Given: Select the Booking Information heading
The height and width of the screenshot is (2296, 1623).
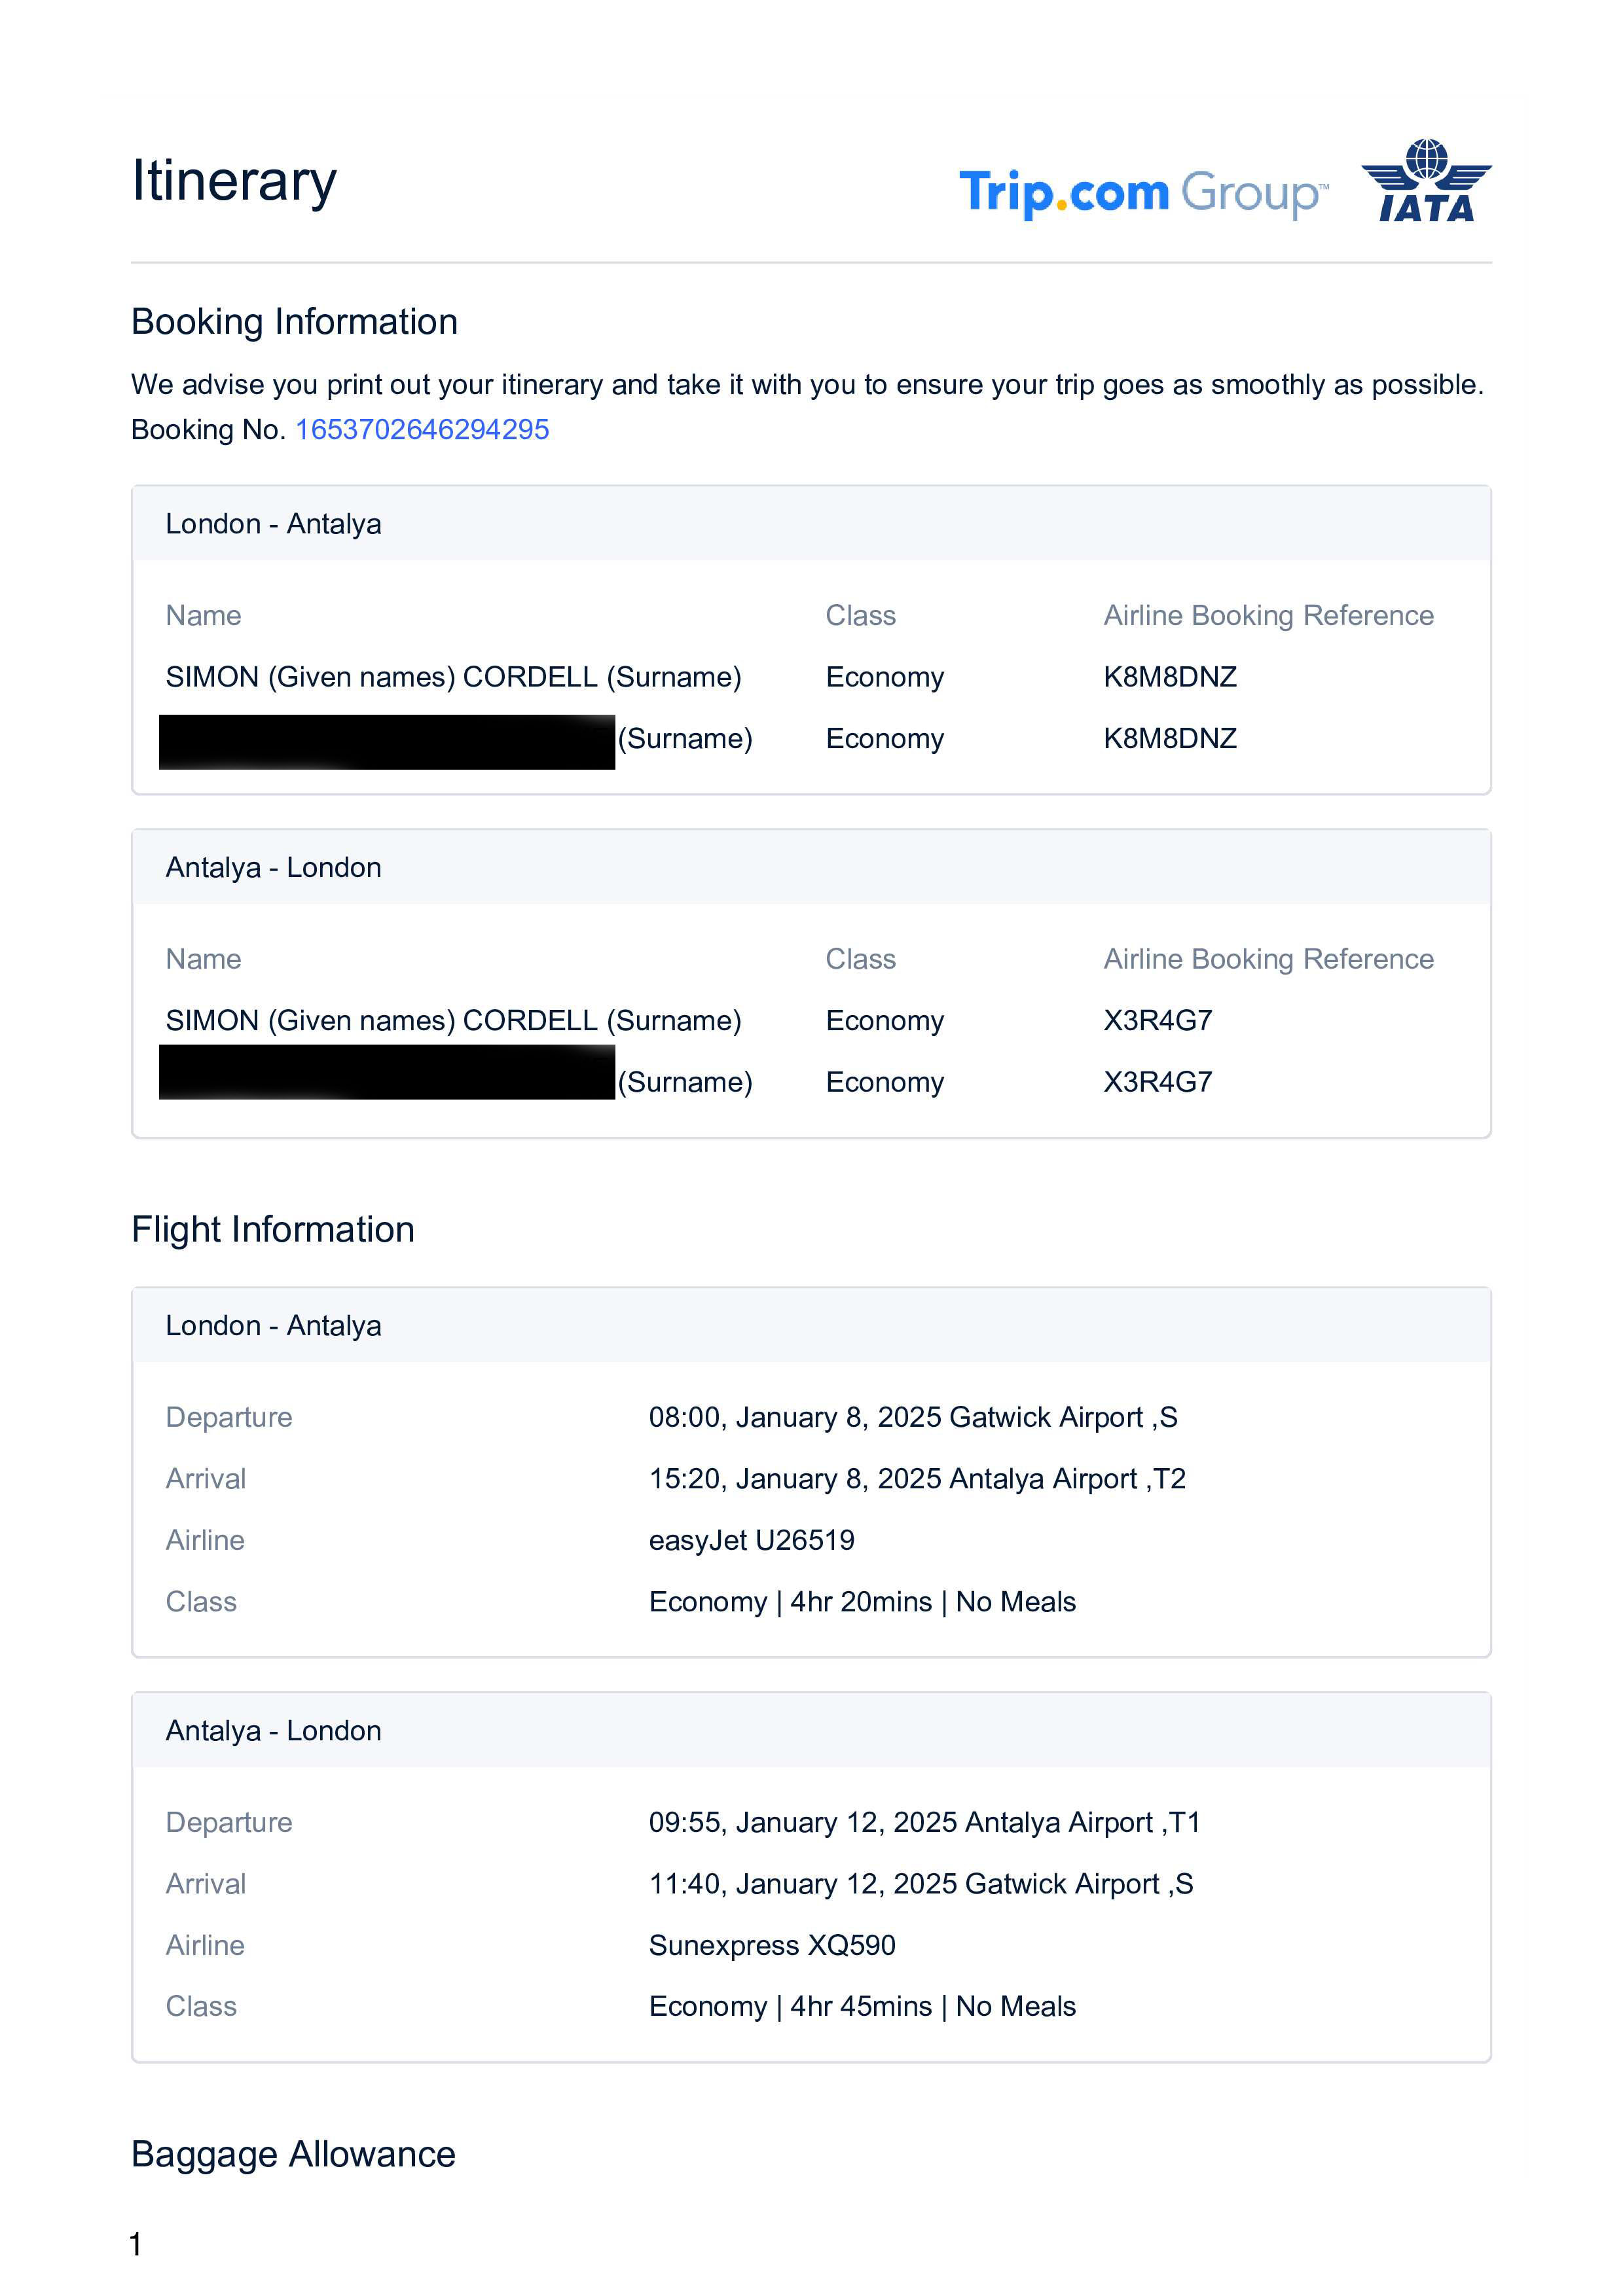Looking at the screenshot, I should coord(294,322).
